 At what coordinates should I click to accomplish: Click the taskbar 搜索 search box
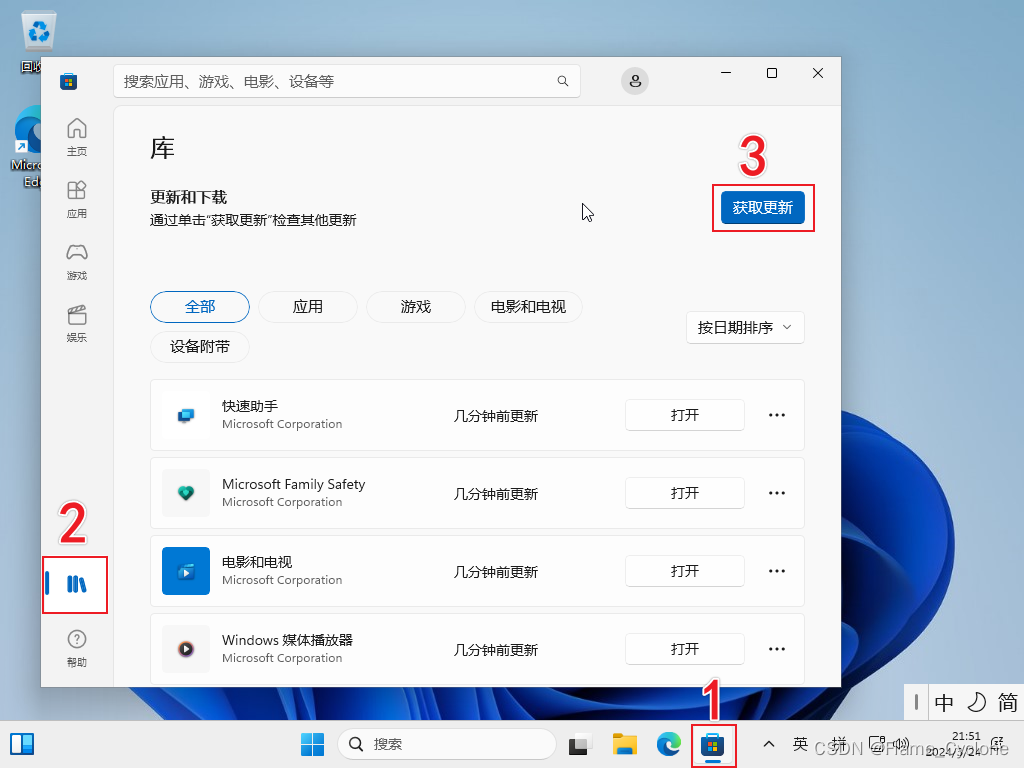(447, 744)
